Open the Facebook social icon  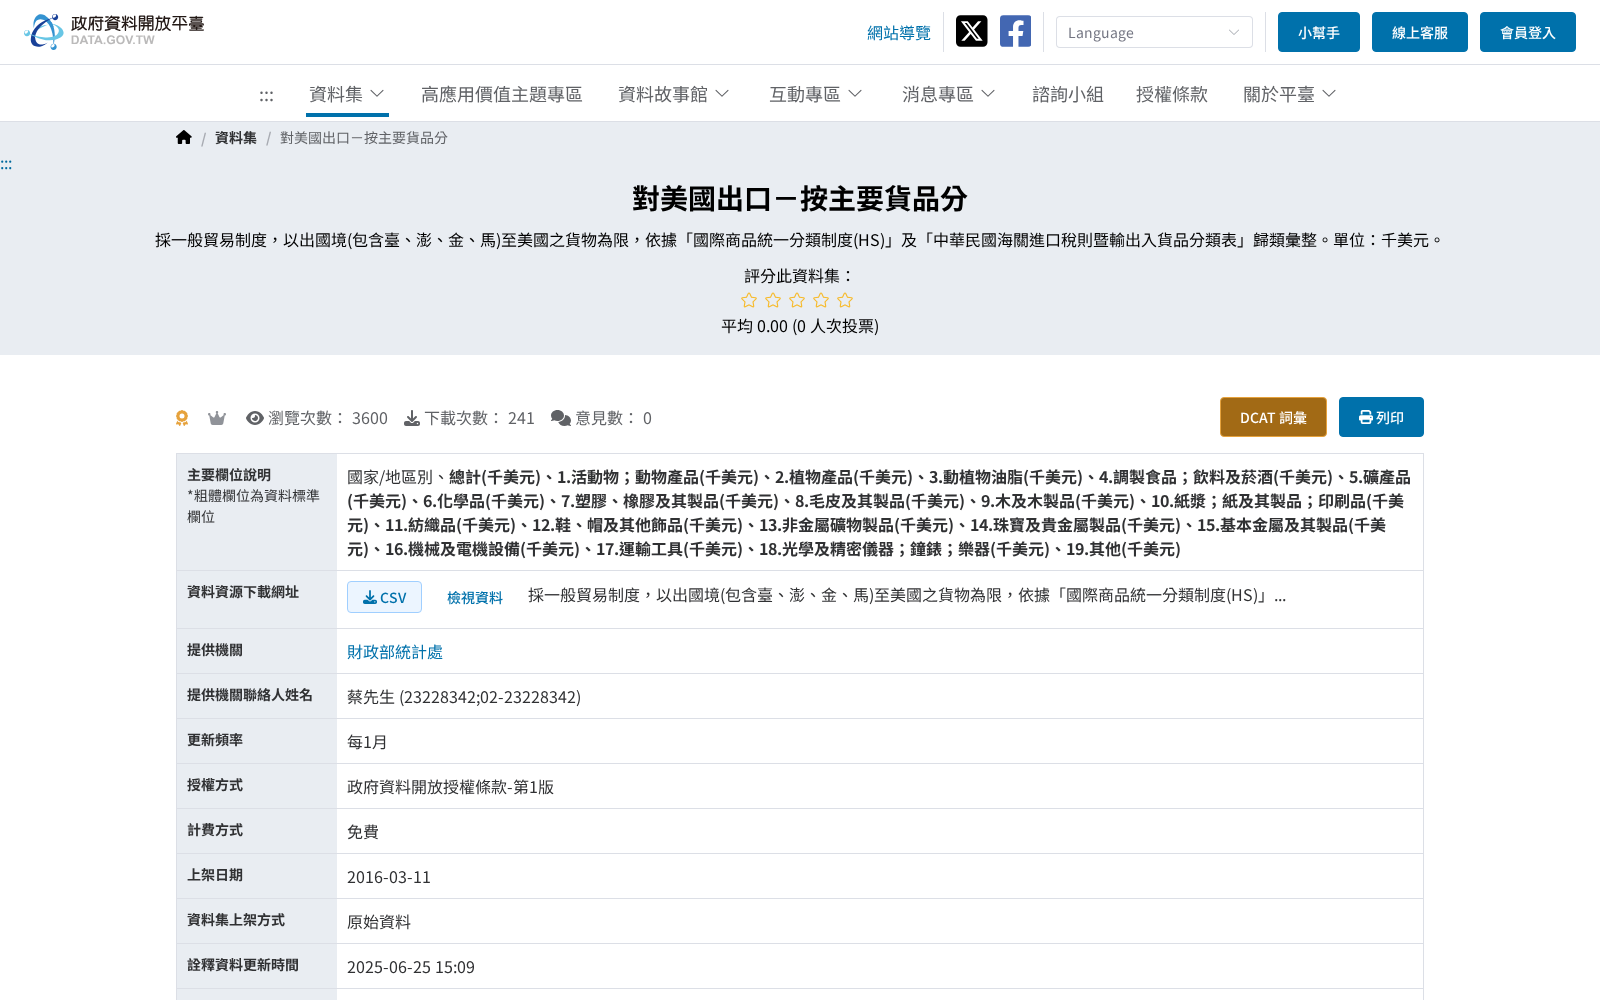pos(1015,31)
